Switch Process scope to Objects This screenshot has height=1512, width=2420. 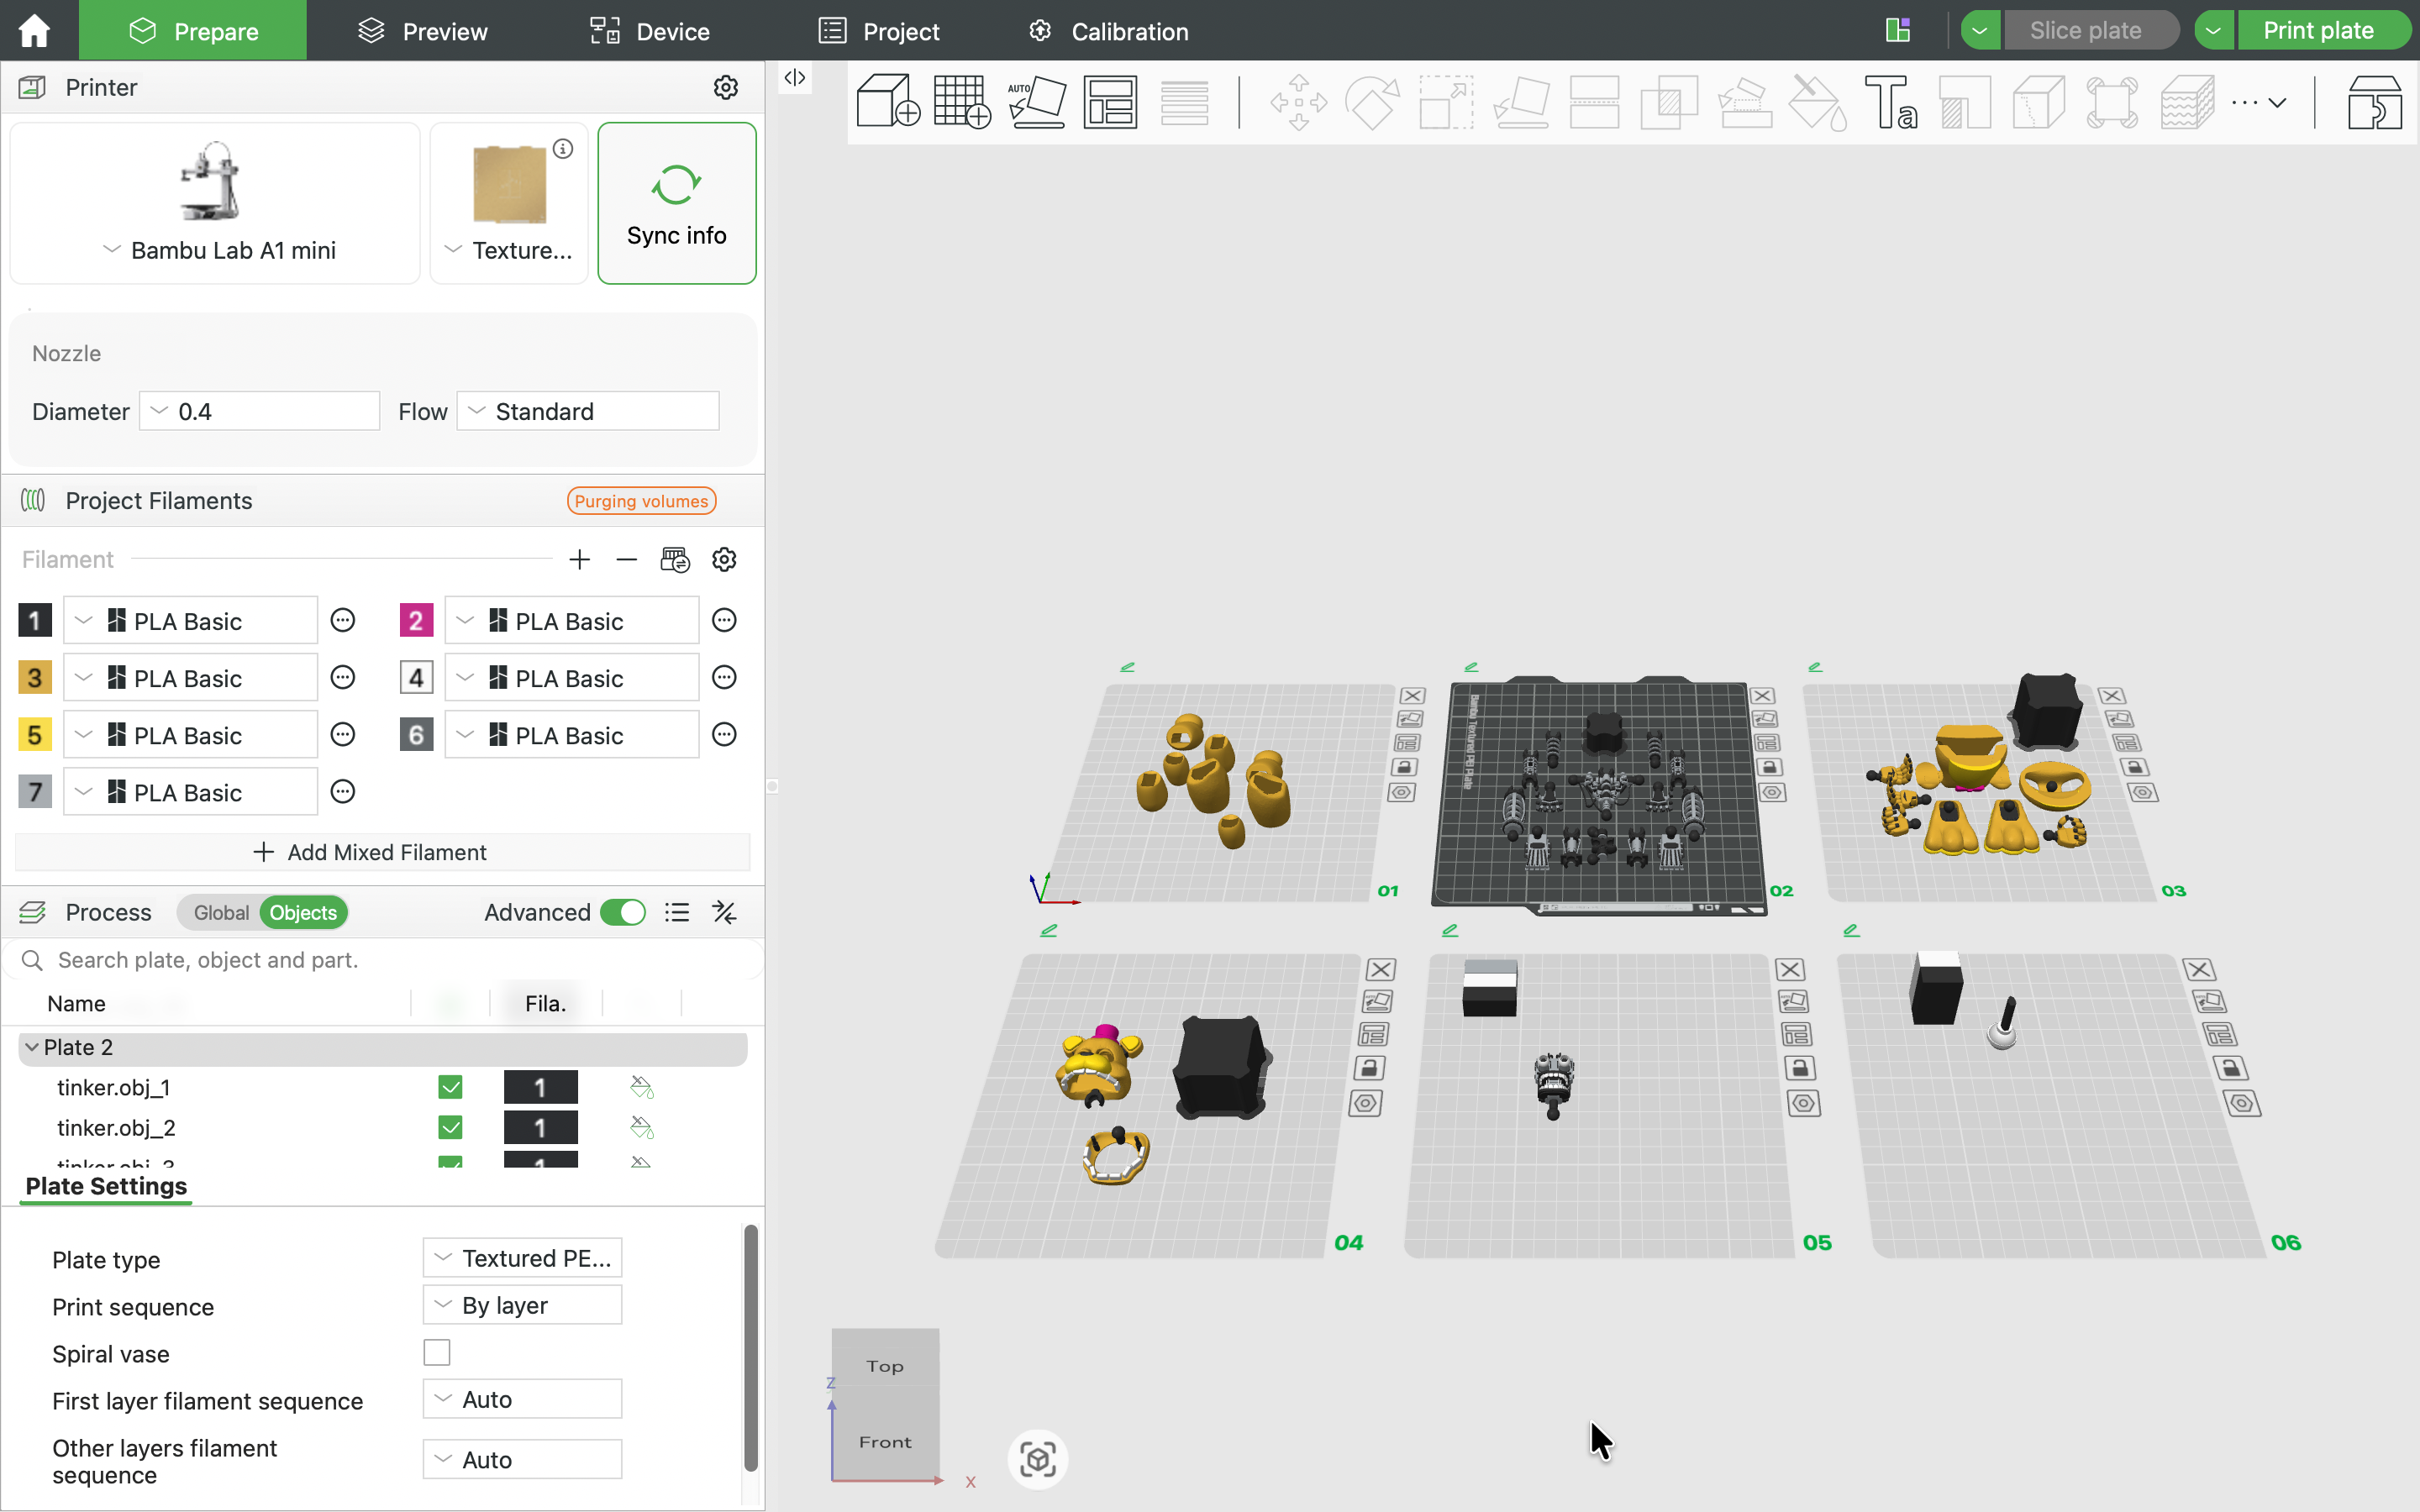(x=303, y=912)
